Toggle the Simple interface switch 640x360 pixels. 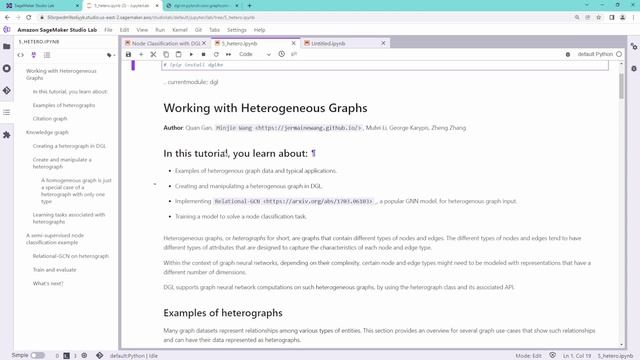click(38, 356)
